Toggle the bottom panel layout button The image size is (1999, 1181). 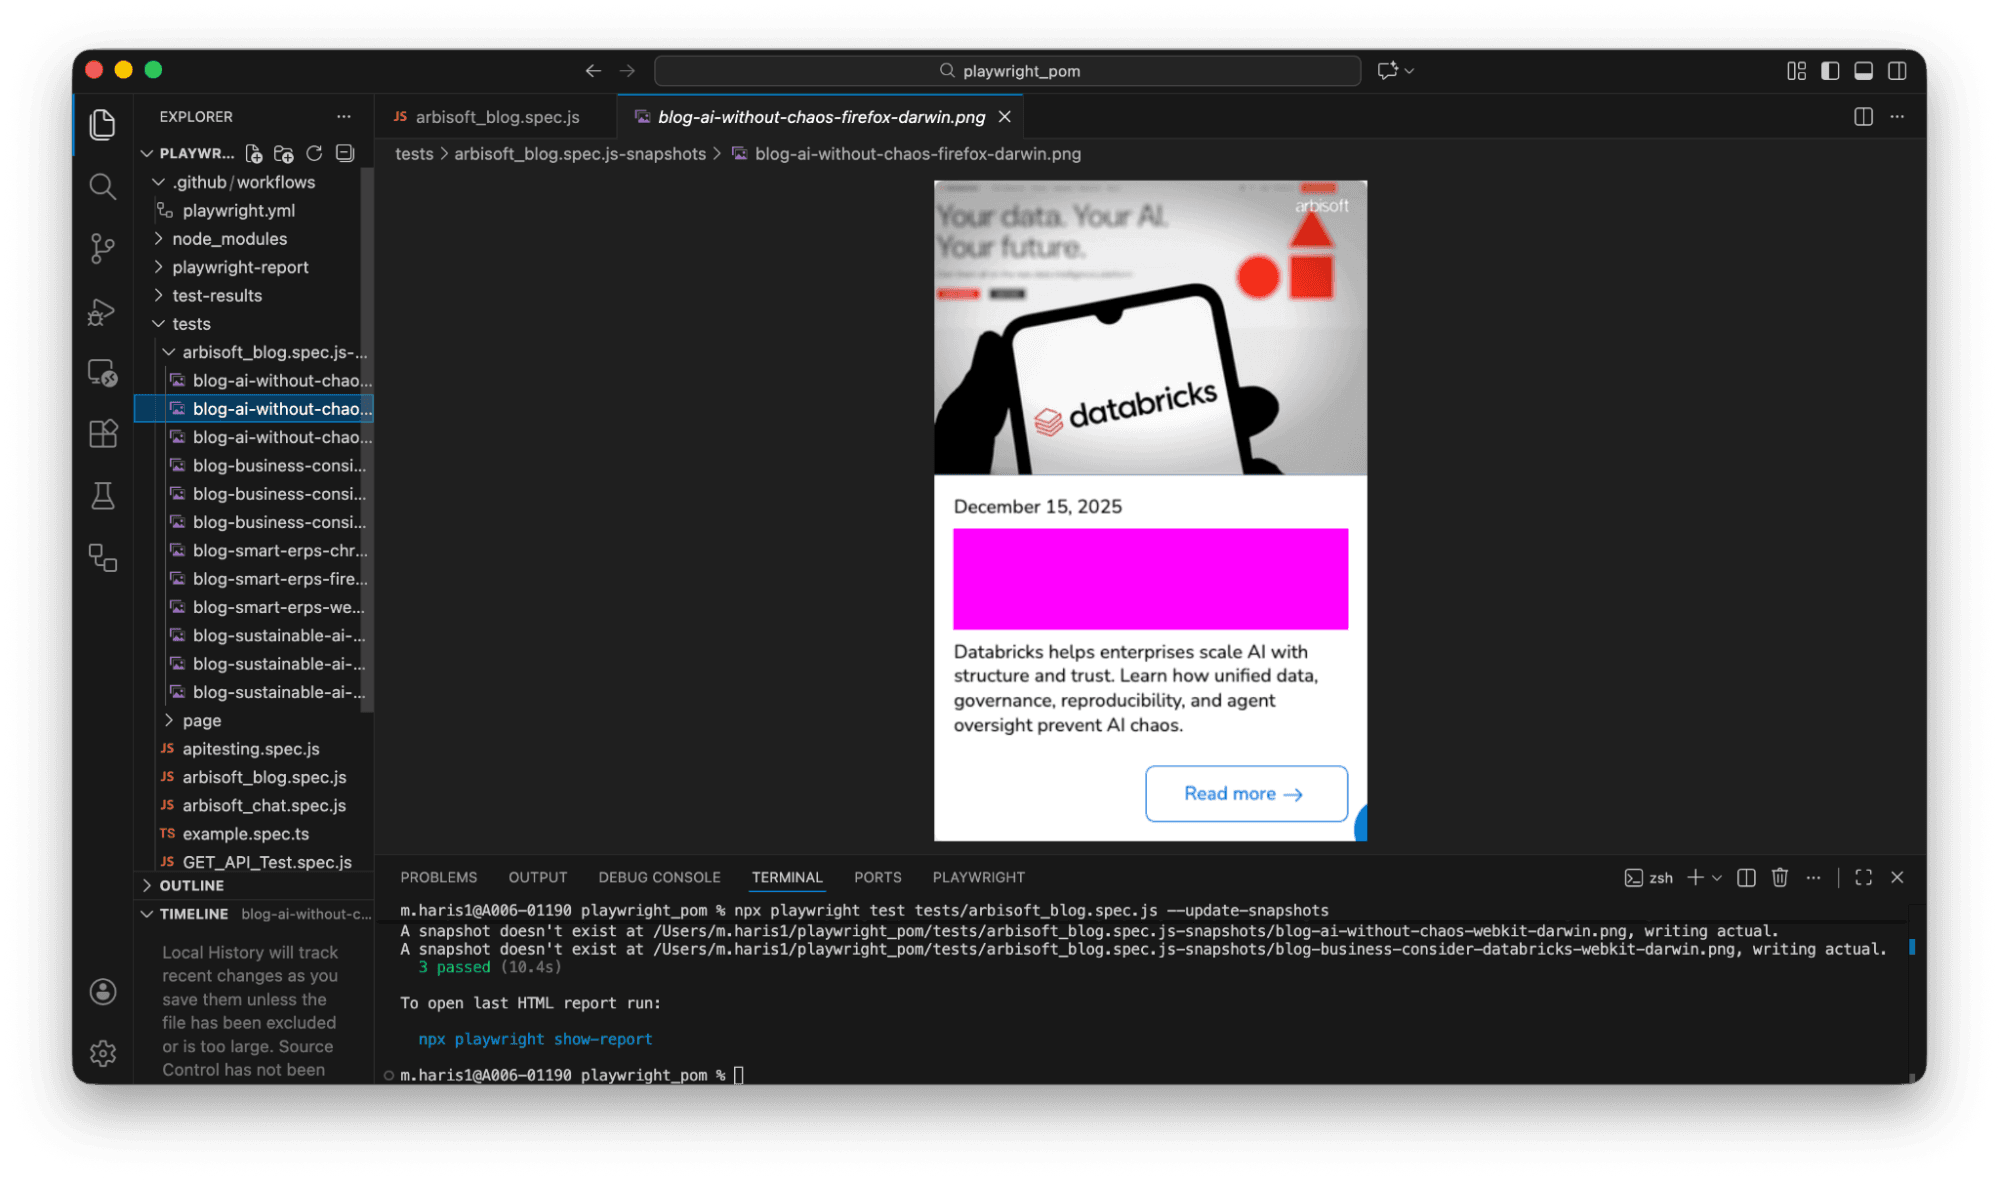tap(1863, 71)
